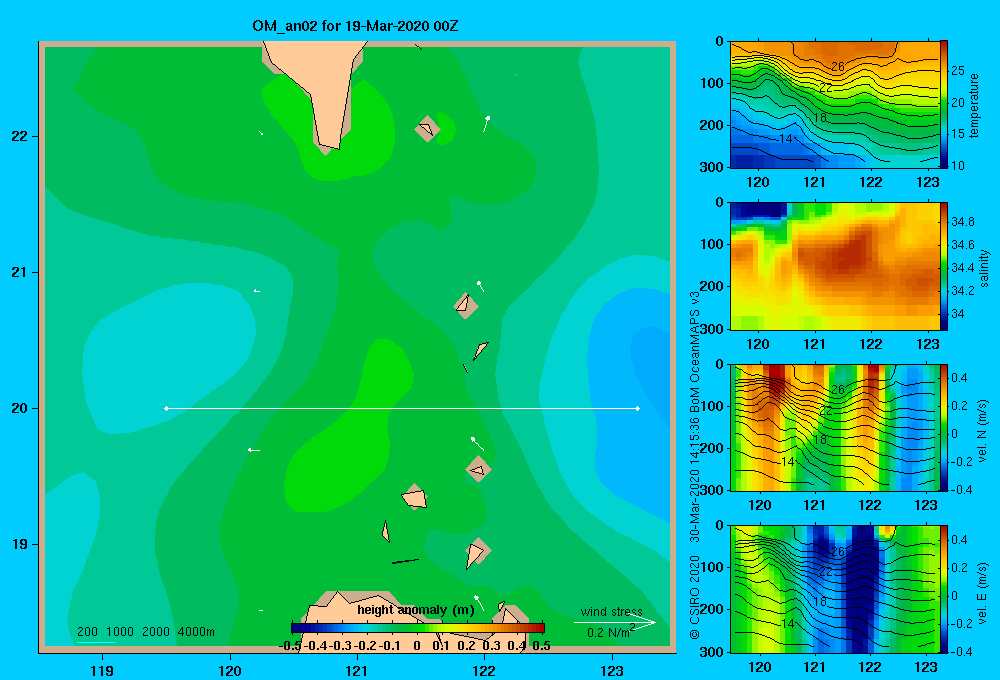Select the salinity depth section panel
Viewport: 1000px width, 680px height.
tap(835, 266)
